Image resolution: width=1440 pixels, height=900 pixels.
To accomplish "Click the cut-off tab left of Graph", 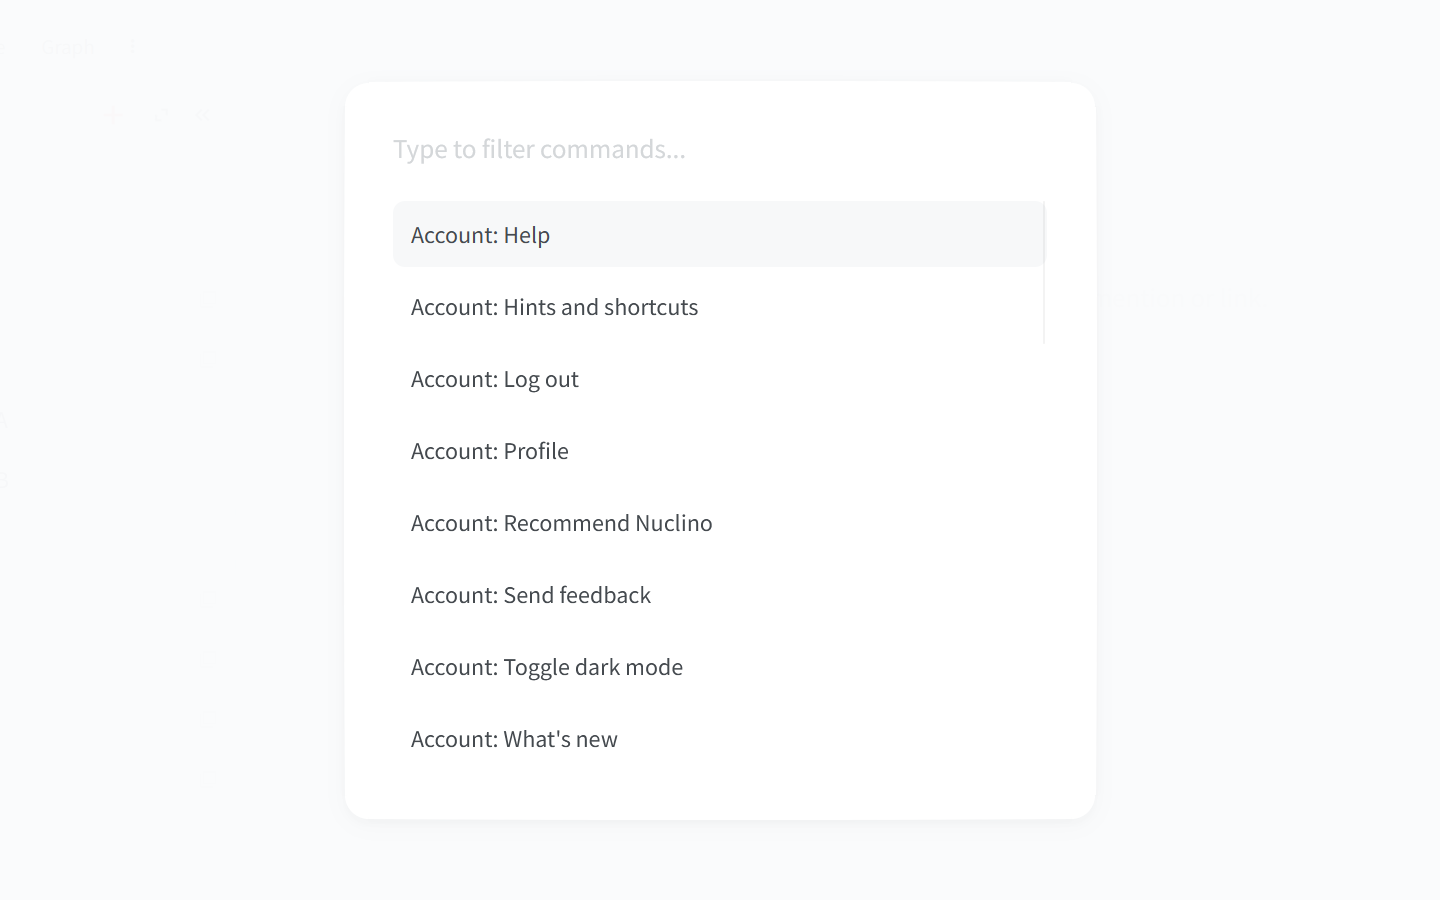I will (3, 47).
